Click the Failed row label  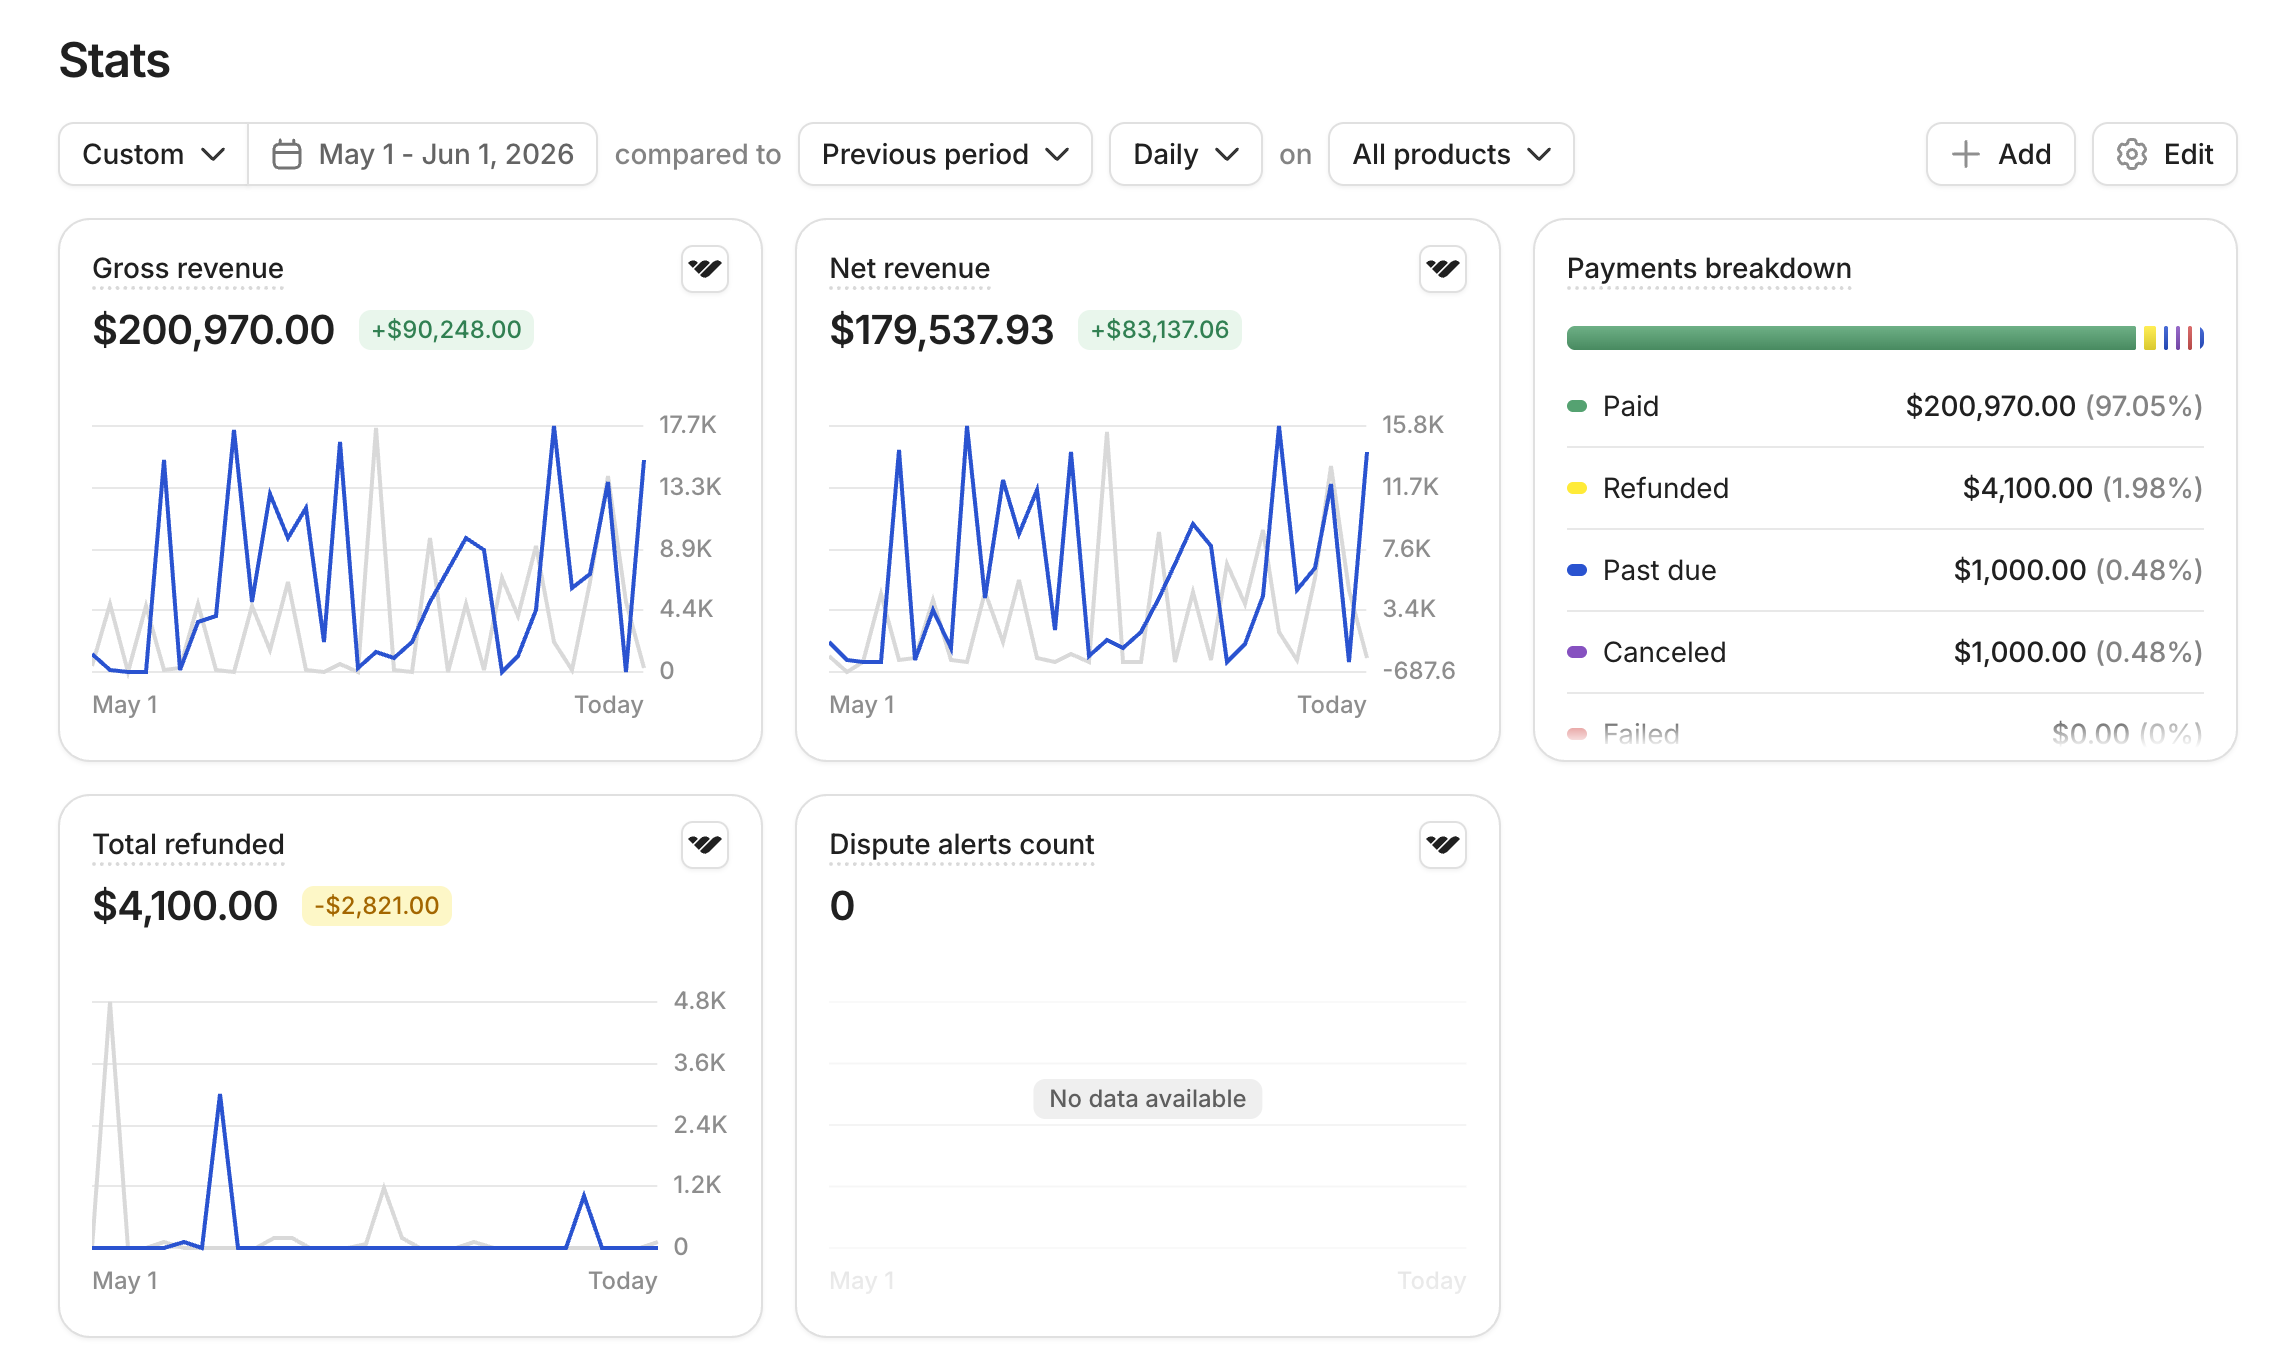coord(1641,733)
